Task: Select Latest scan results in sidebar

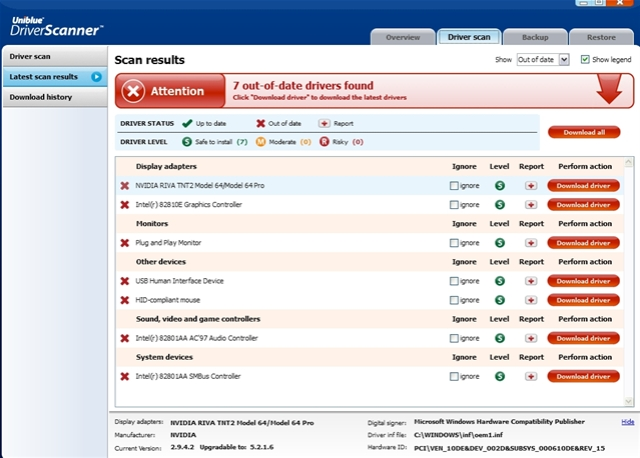Action: pyautogui.click(x=55, y=77)
